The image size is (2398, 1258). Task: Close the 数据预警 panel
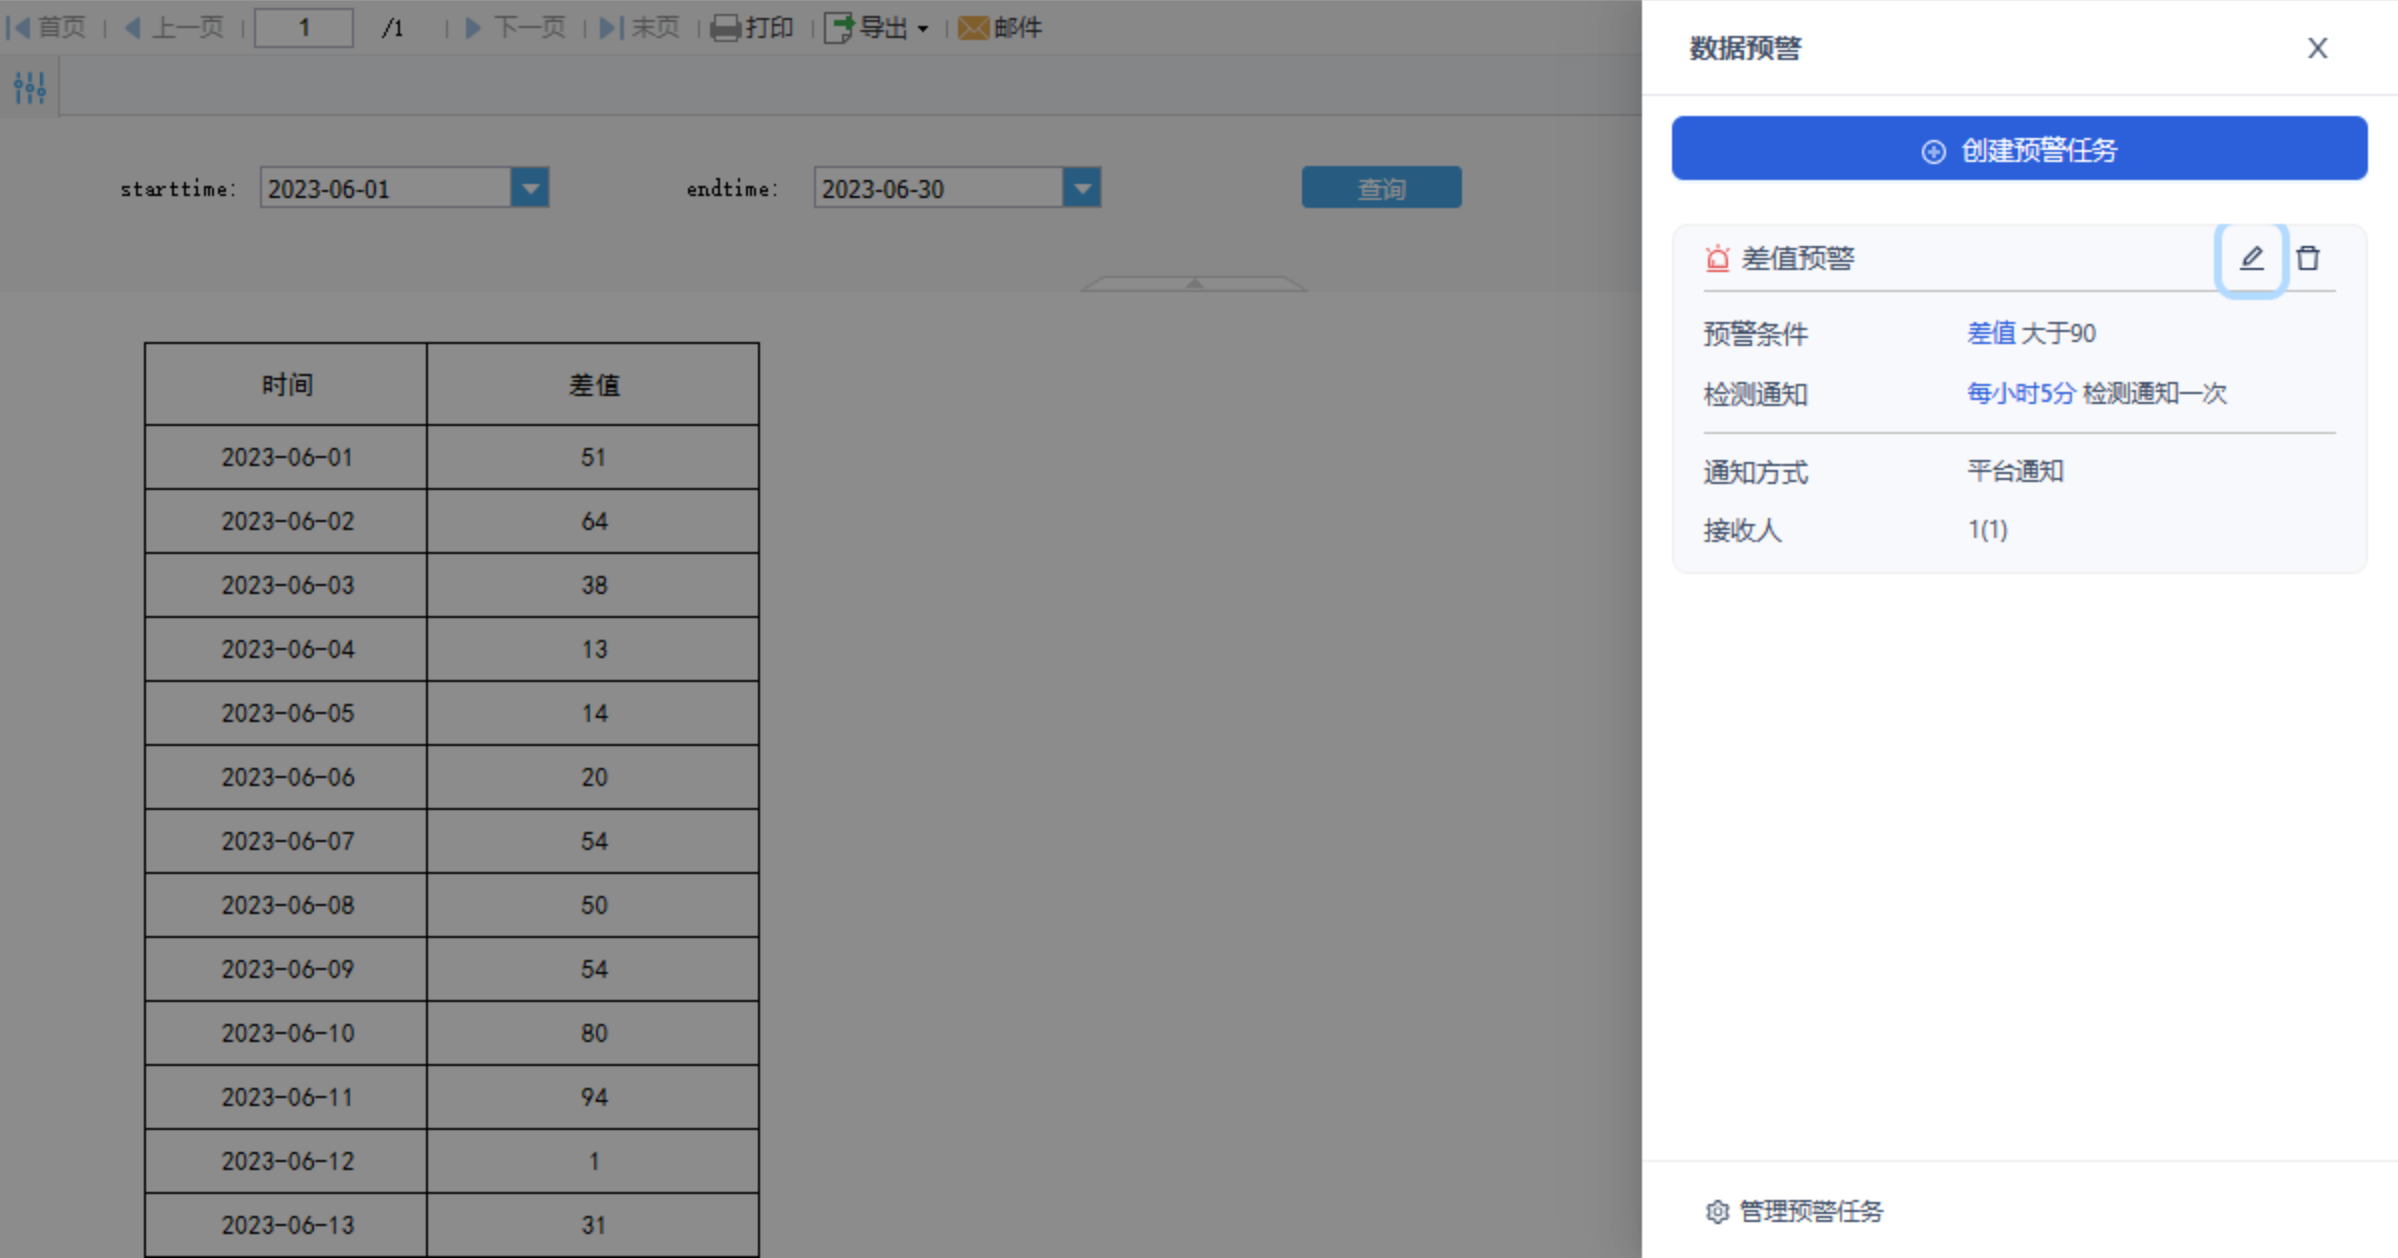pyautogui.click(x=2317, y=48)
